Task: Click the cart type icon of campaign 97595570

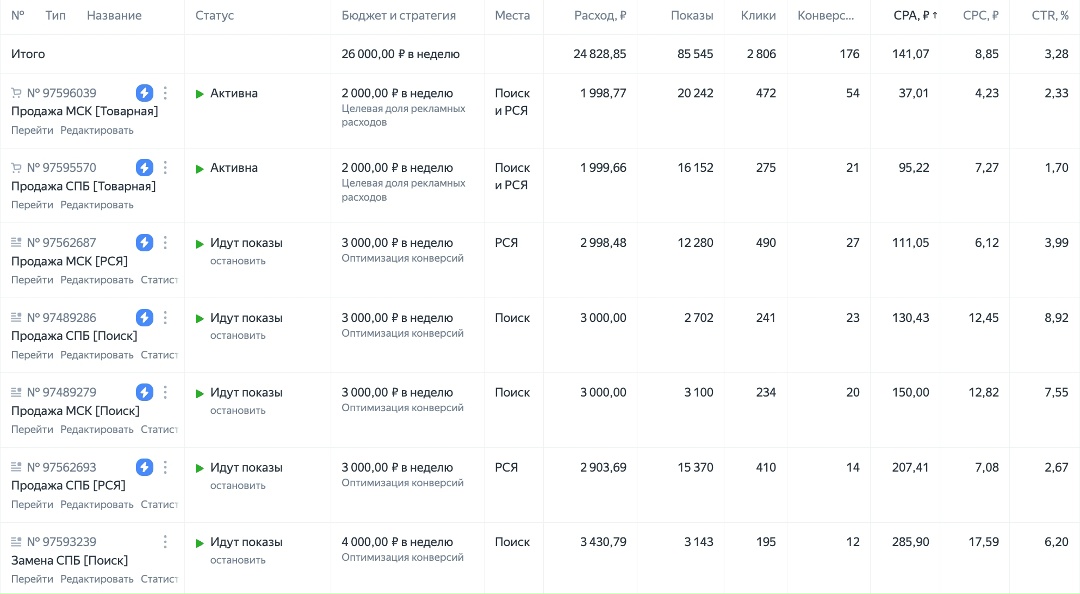Action: click(16, 168)
